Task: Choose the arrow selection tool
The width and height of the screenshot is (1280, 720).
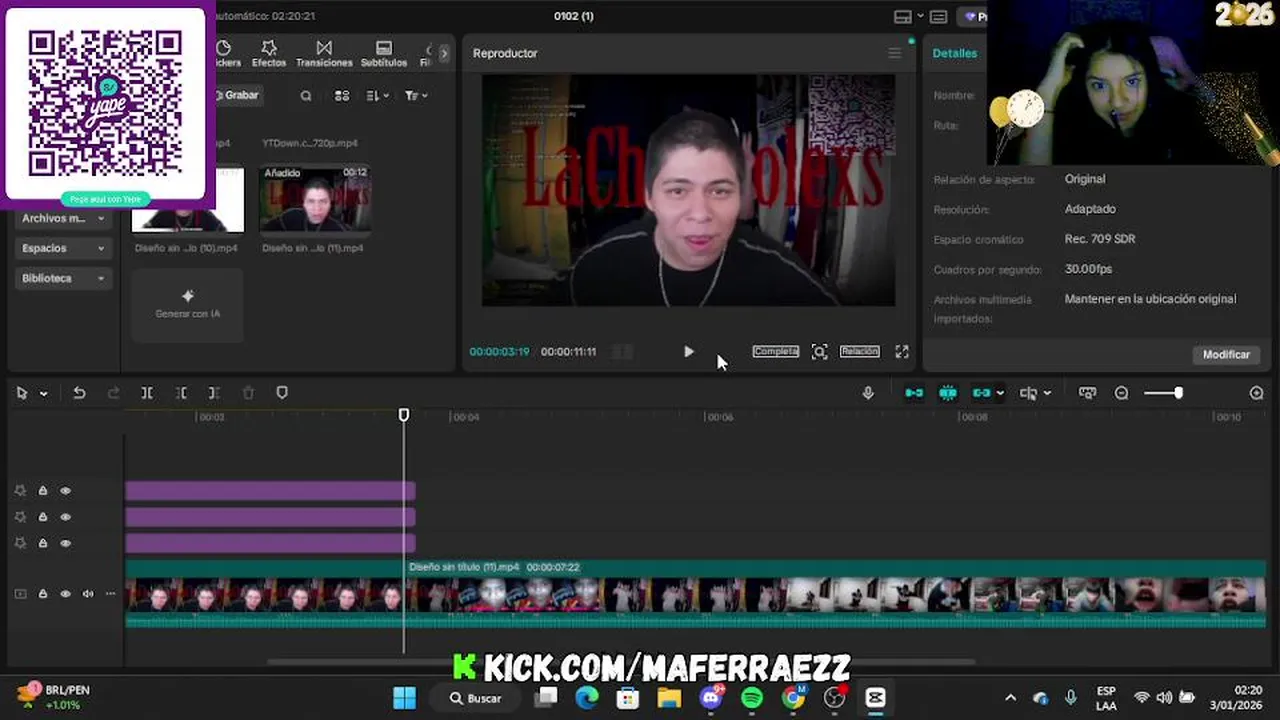Action: [x=22, y=393]
